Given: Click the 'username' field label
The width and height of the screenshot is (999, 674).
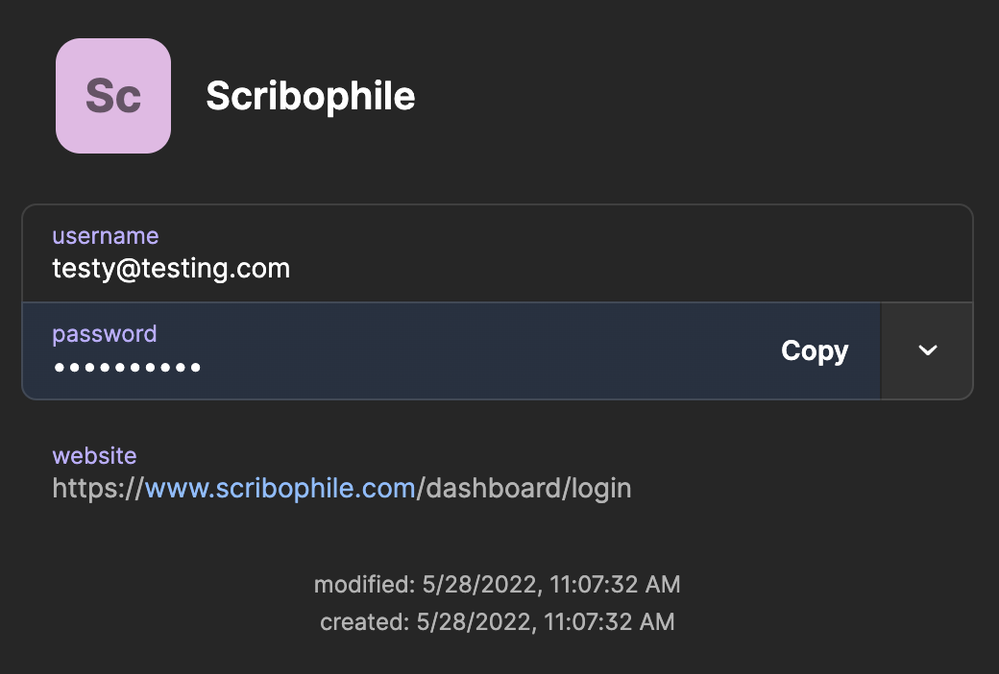Looking at the screenshot, I should pos(105,236).
